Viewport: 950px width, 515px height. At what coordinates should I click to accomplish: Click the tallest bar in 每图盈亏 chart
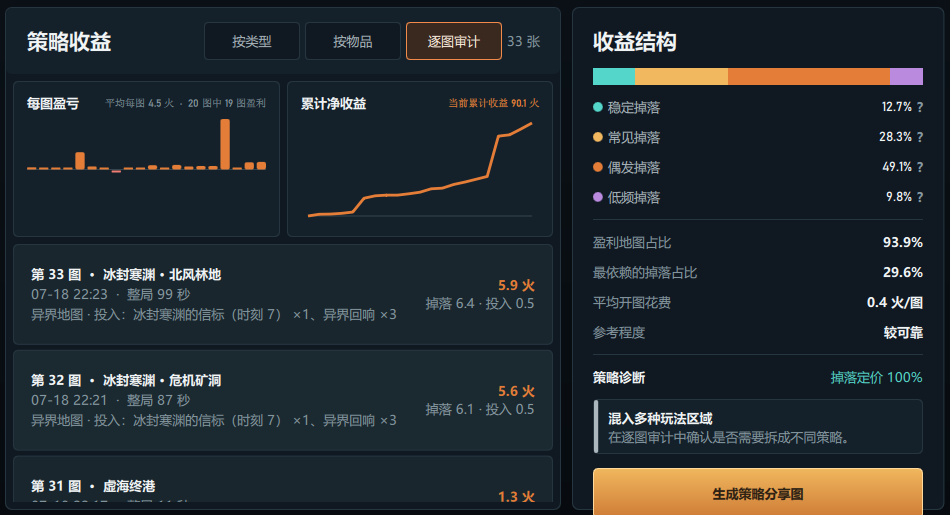pos(225,144)
